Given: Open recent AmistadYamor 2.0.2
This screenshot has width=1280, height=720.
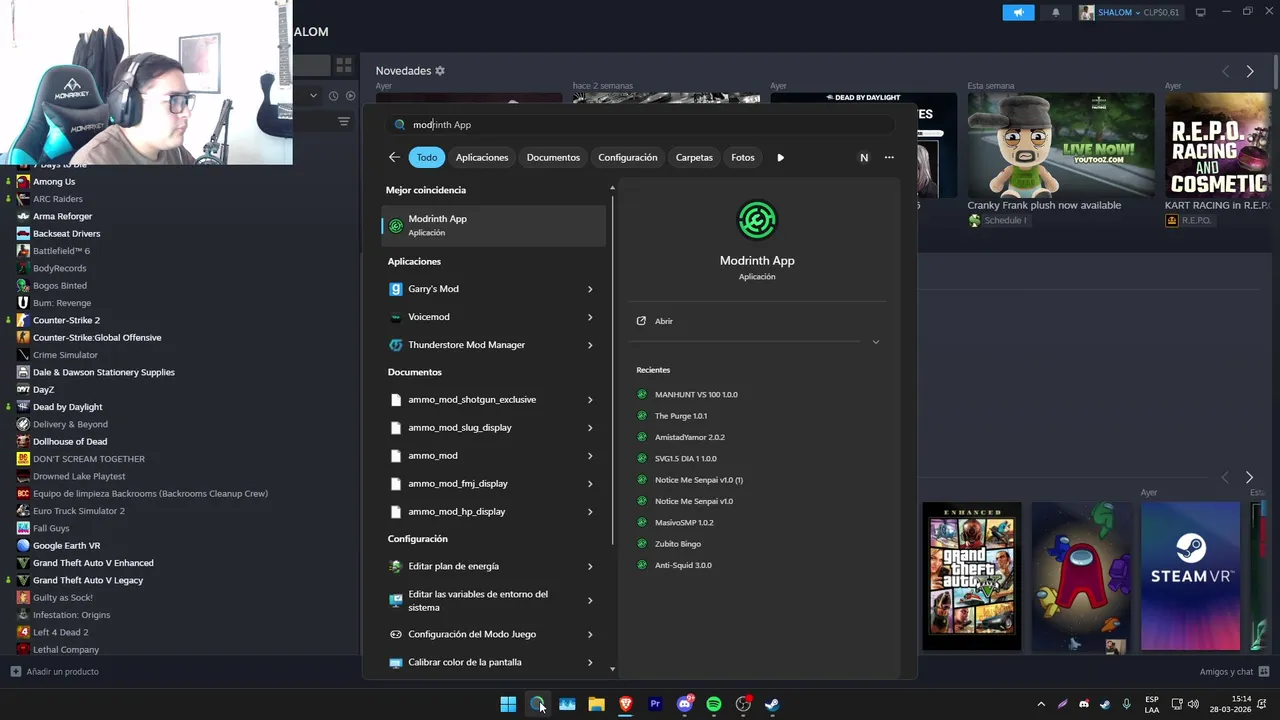Looking at the screenshot, I should 690,437.
